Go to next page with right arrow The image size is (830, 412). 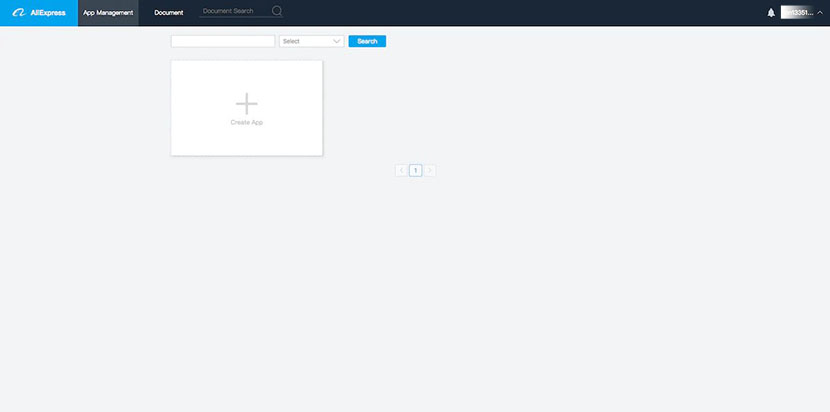430,171
